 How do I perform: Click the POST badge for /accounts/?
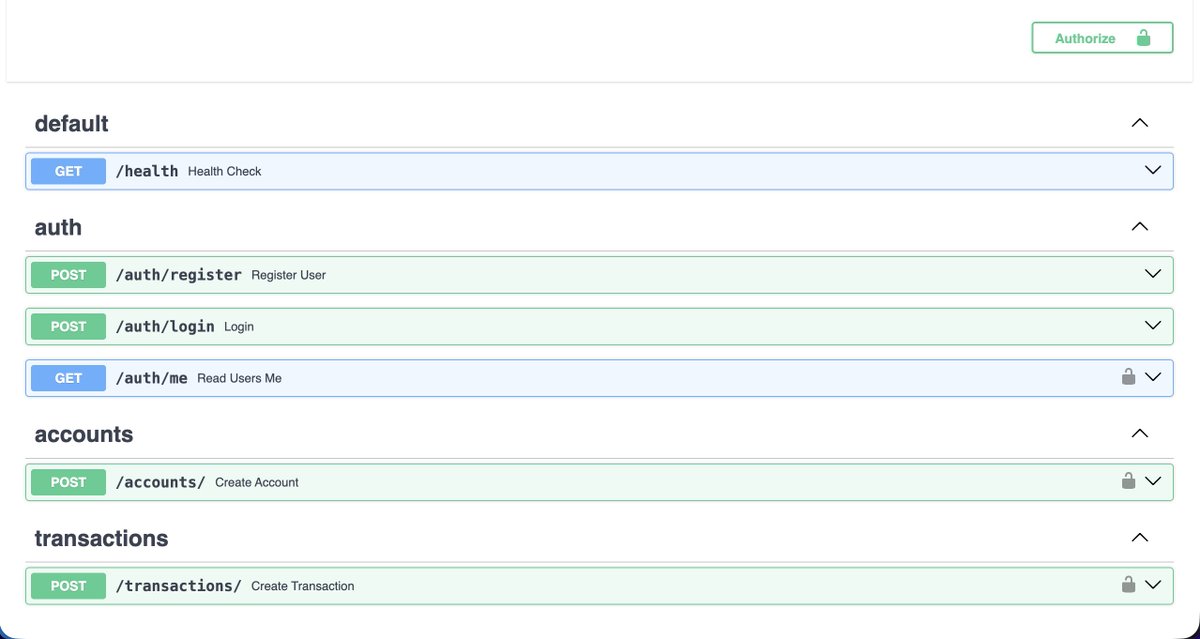[x=68, y=482]
